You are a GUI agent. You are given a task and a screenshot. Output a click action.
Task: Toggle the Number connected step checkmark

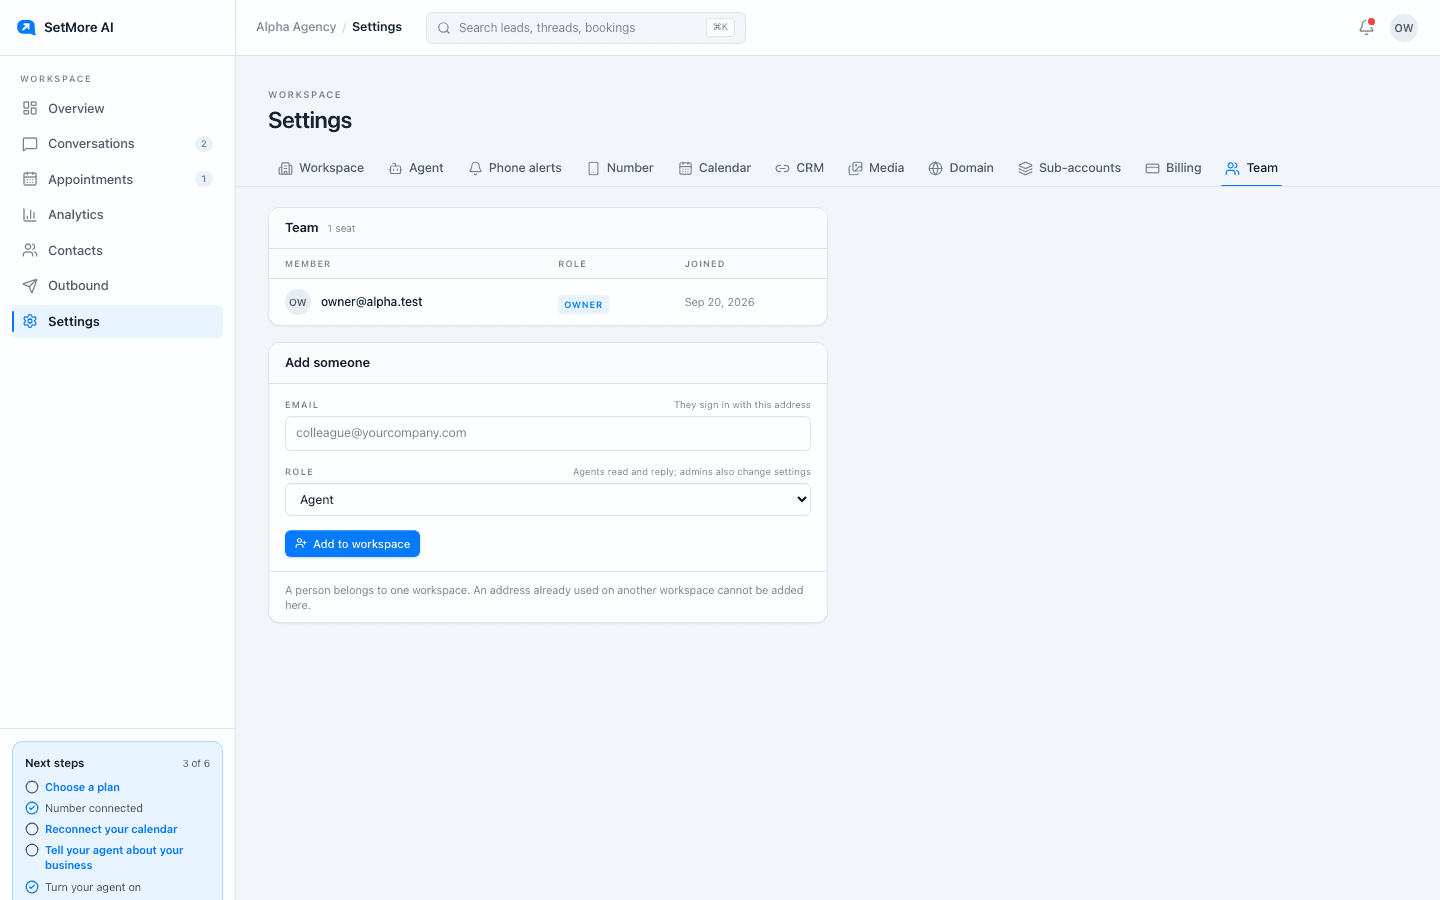click(32, 808)
